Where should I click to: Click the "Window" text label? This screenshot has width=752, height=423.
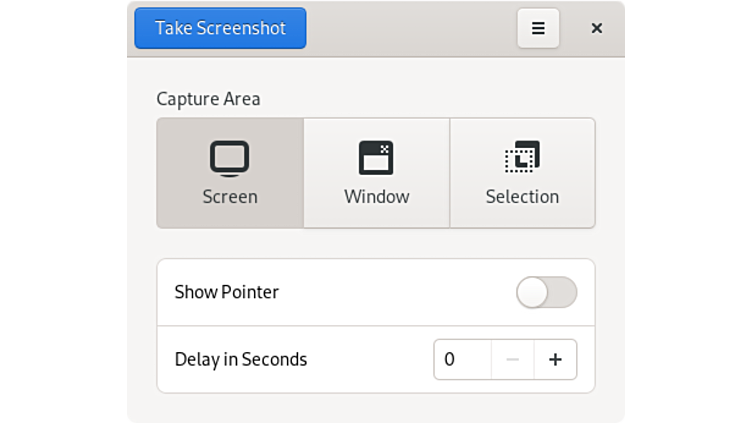click(377, 197)
